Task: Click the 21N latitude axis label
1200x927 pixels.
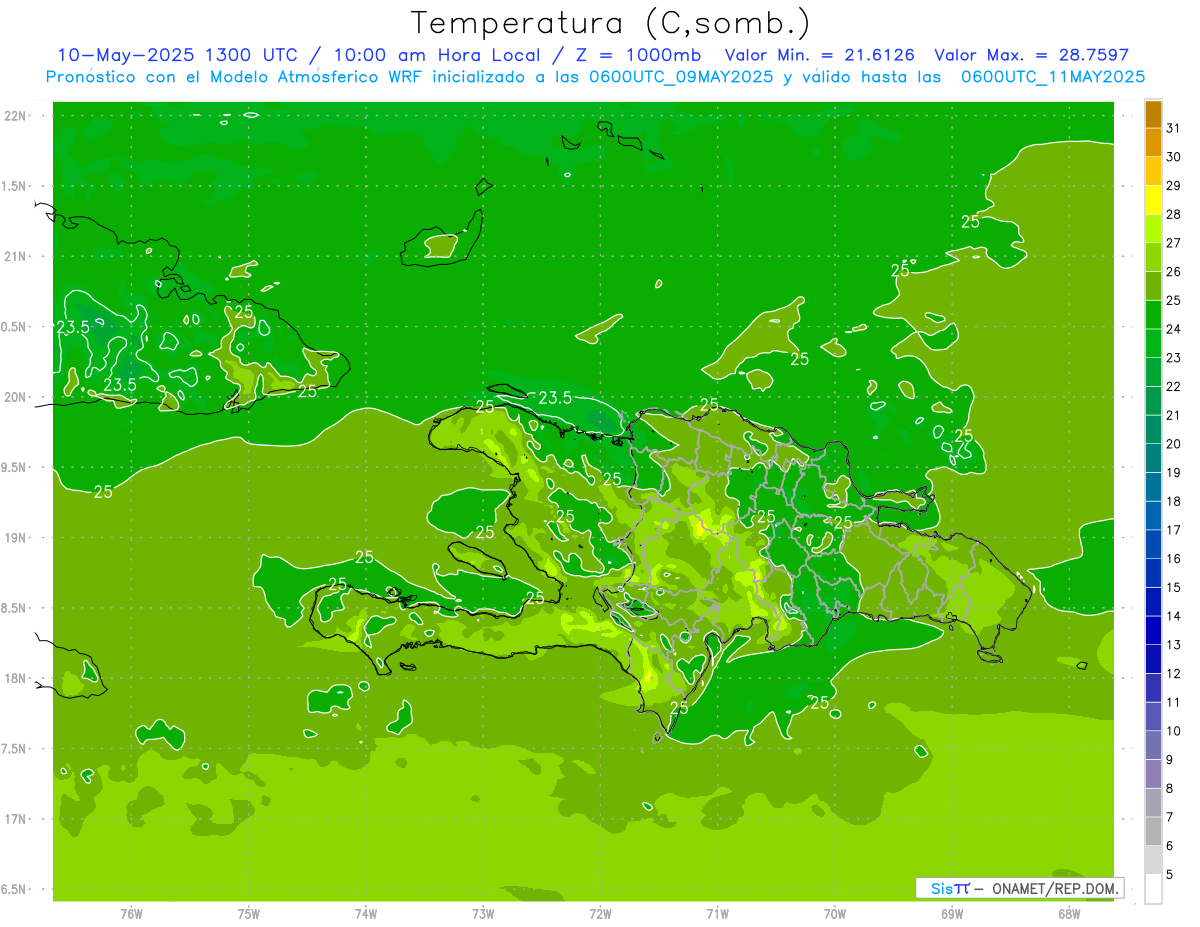Action: pos(15,257)
